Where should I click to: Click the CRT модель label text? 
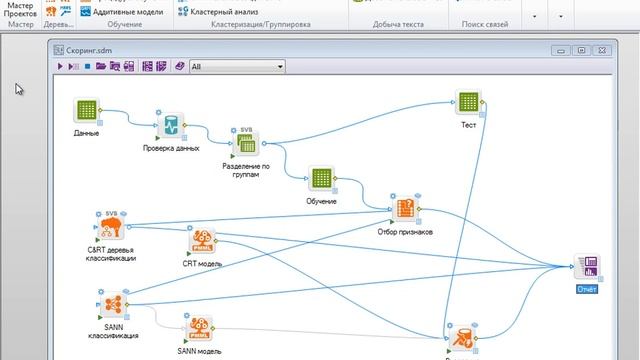point(202,264)
